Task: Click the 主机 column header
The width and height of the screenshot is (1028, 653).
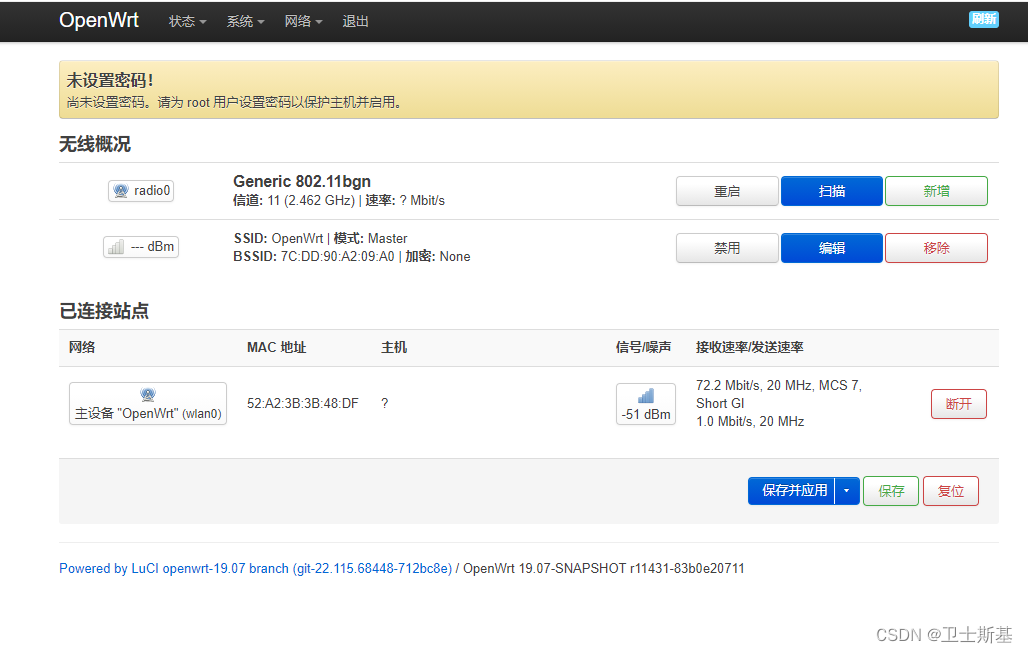Action: tap(394, 347)
